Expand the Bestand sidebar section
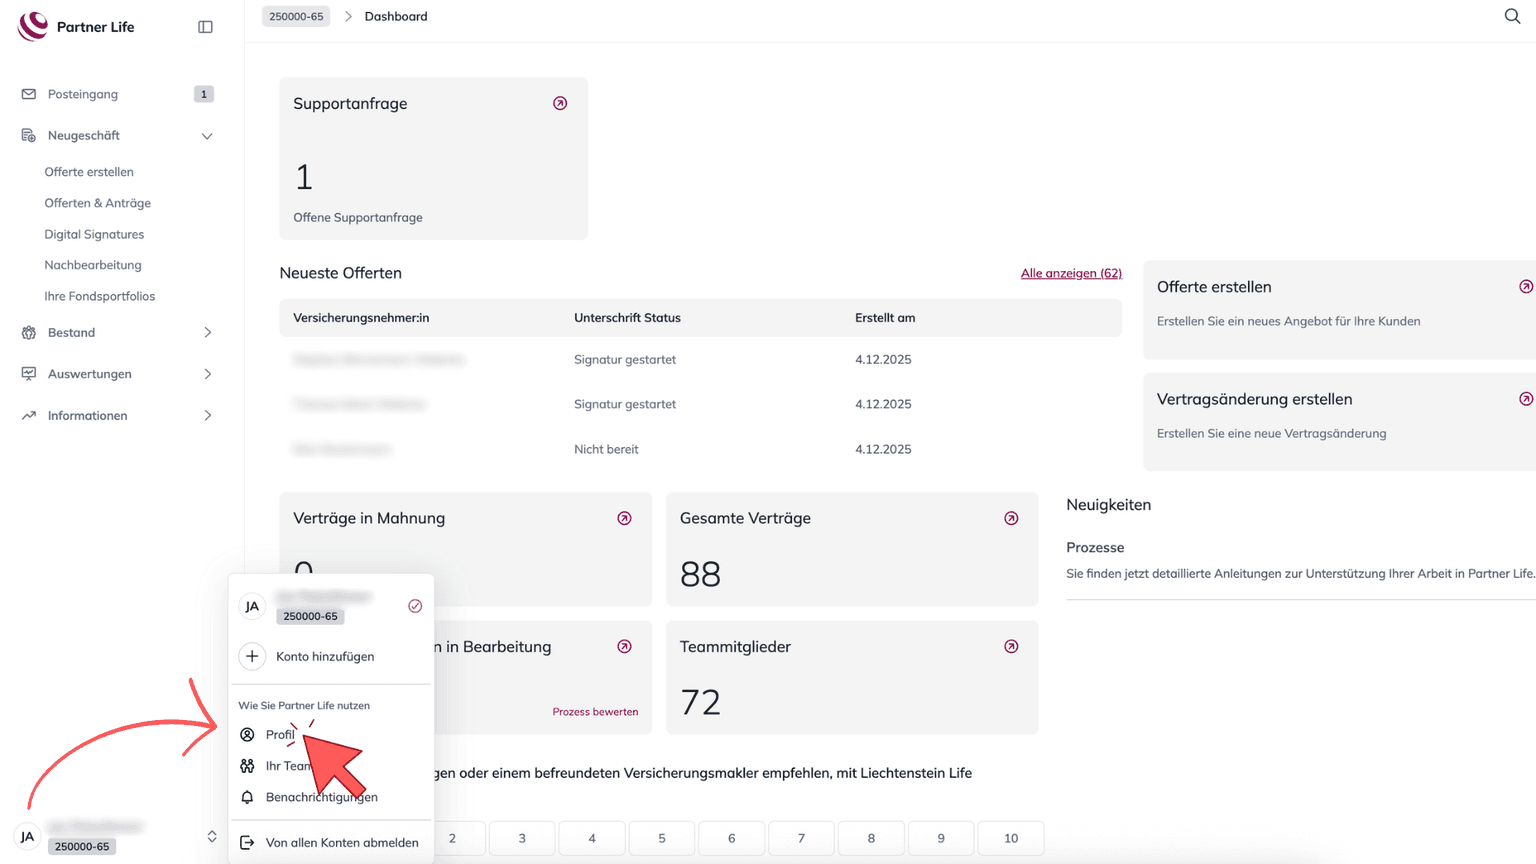Viewport: 1536px width, 864px height. coord(207,333)
